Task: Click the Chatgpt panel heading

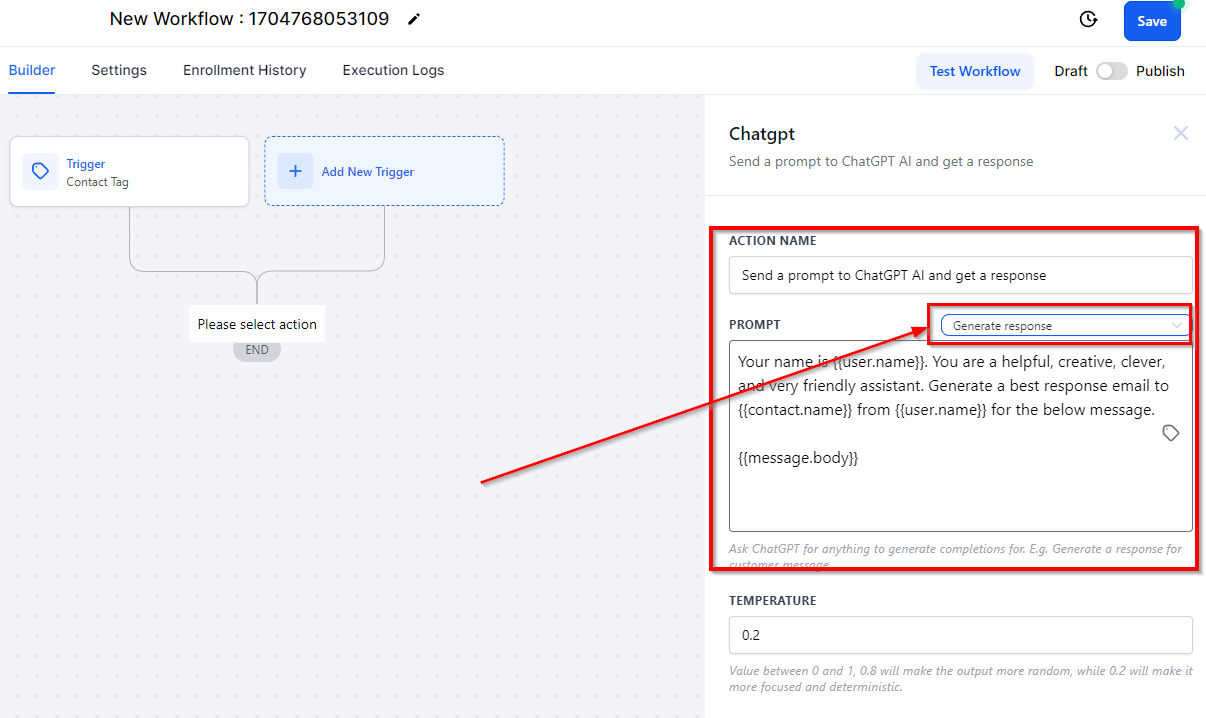Action: pos(762,134)
